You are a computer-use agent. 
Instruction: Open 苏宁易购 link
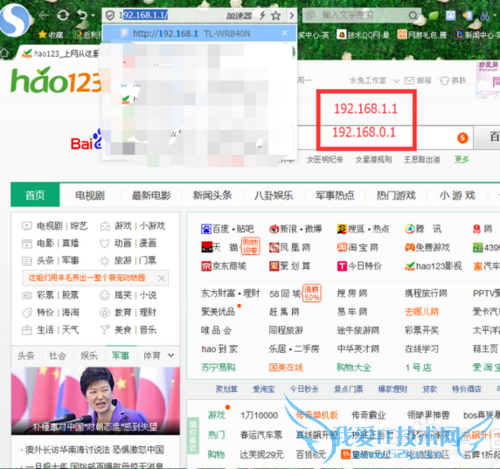(218, 367)
